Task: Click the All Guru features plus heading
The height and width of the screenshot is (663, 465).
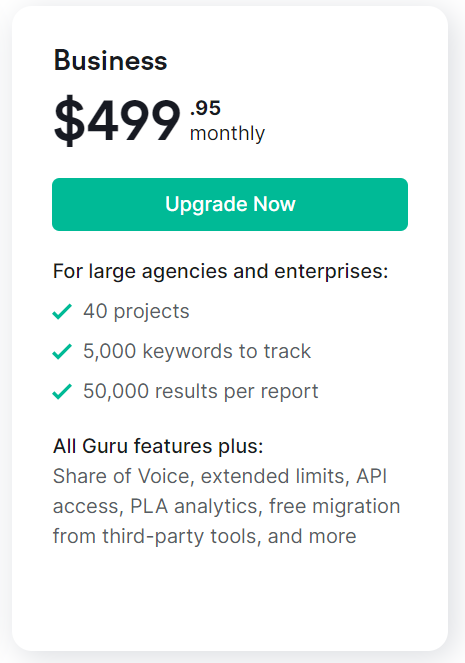Action: coord(158,446)
